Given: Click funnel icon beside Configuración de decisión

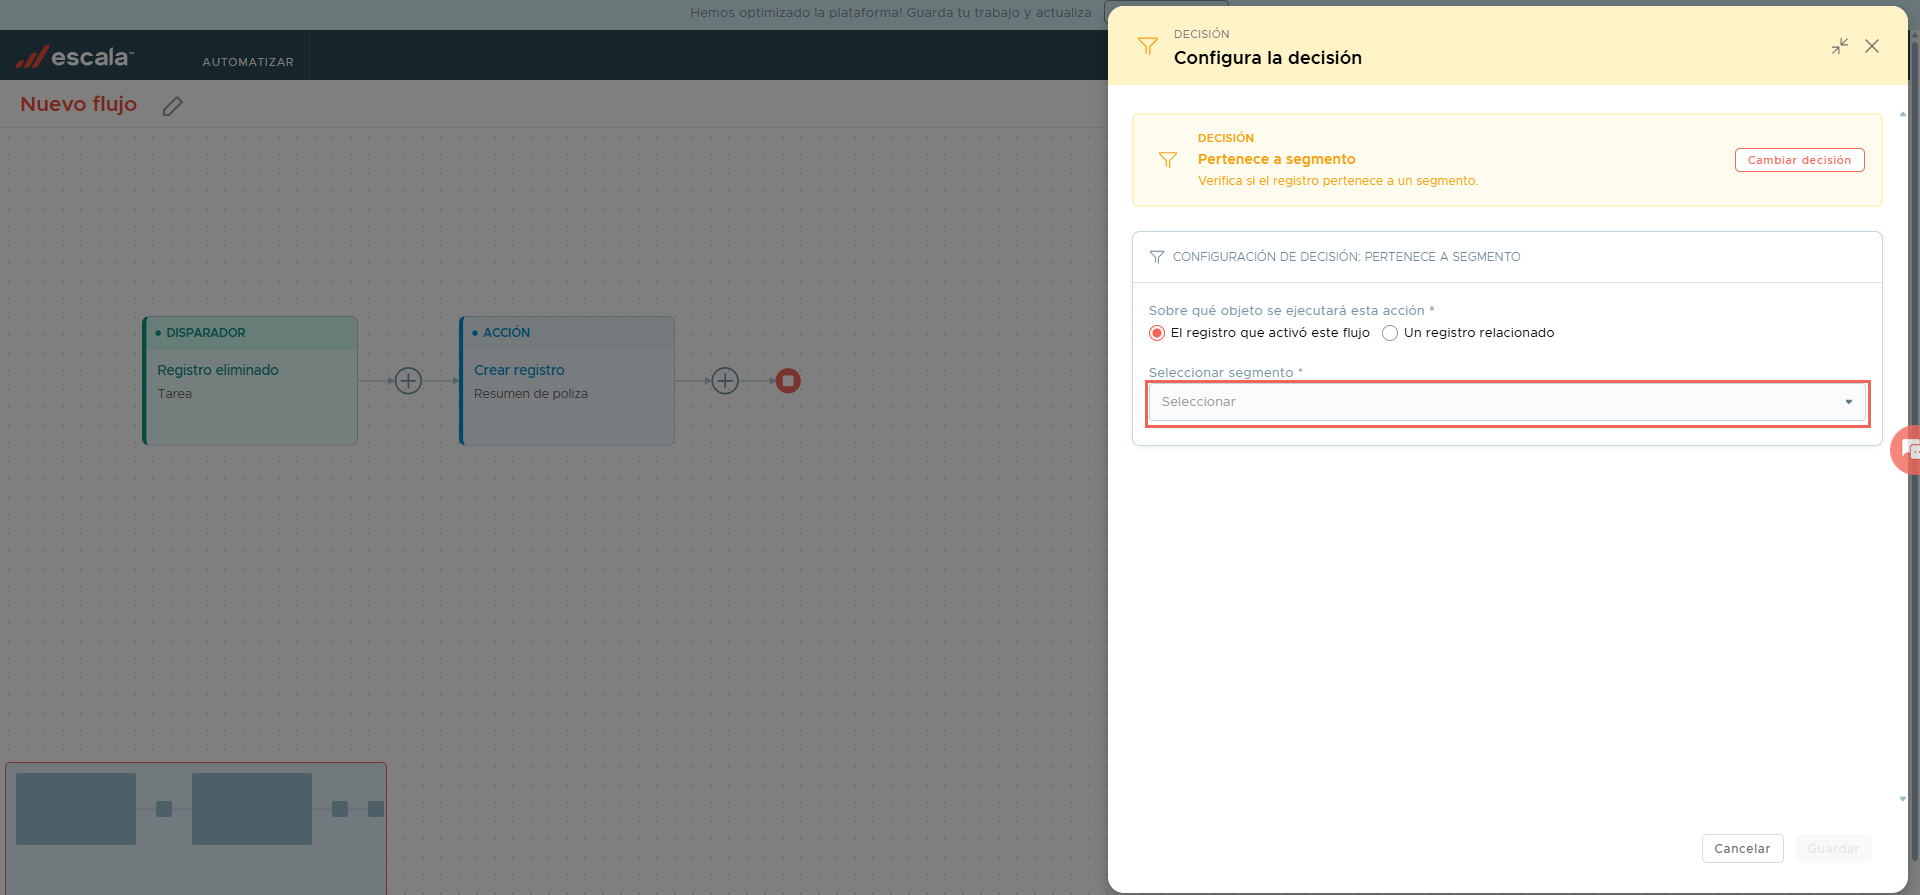Looking at the screenshot, I should [x=1157, y=257].
